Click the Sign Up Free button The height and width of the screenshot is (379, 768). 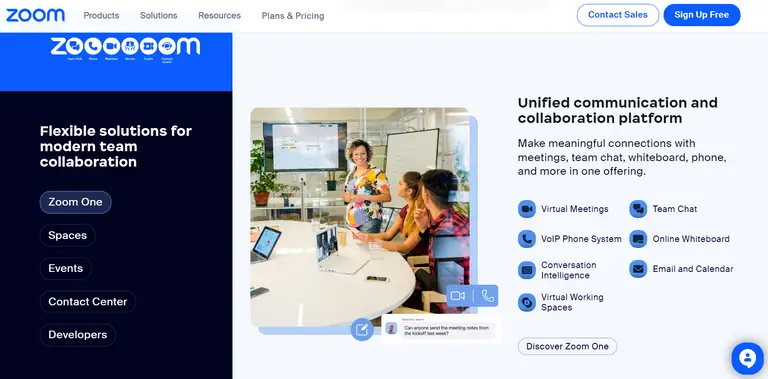point(702,15)
